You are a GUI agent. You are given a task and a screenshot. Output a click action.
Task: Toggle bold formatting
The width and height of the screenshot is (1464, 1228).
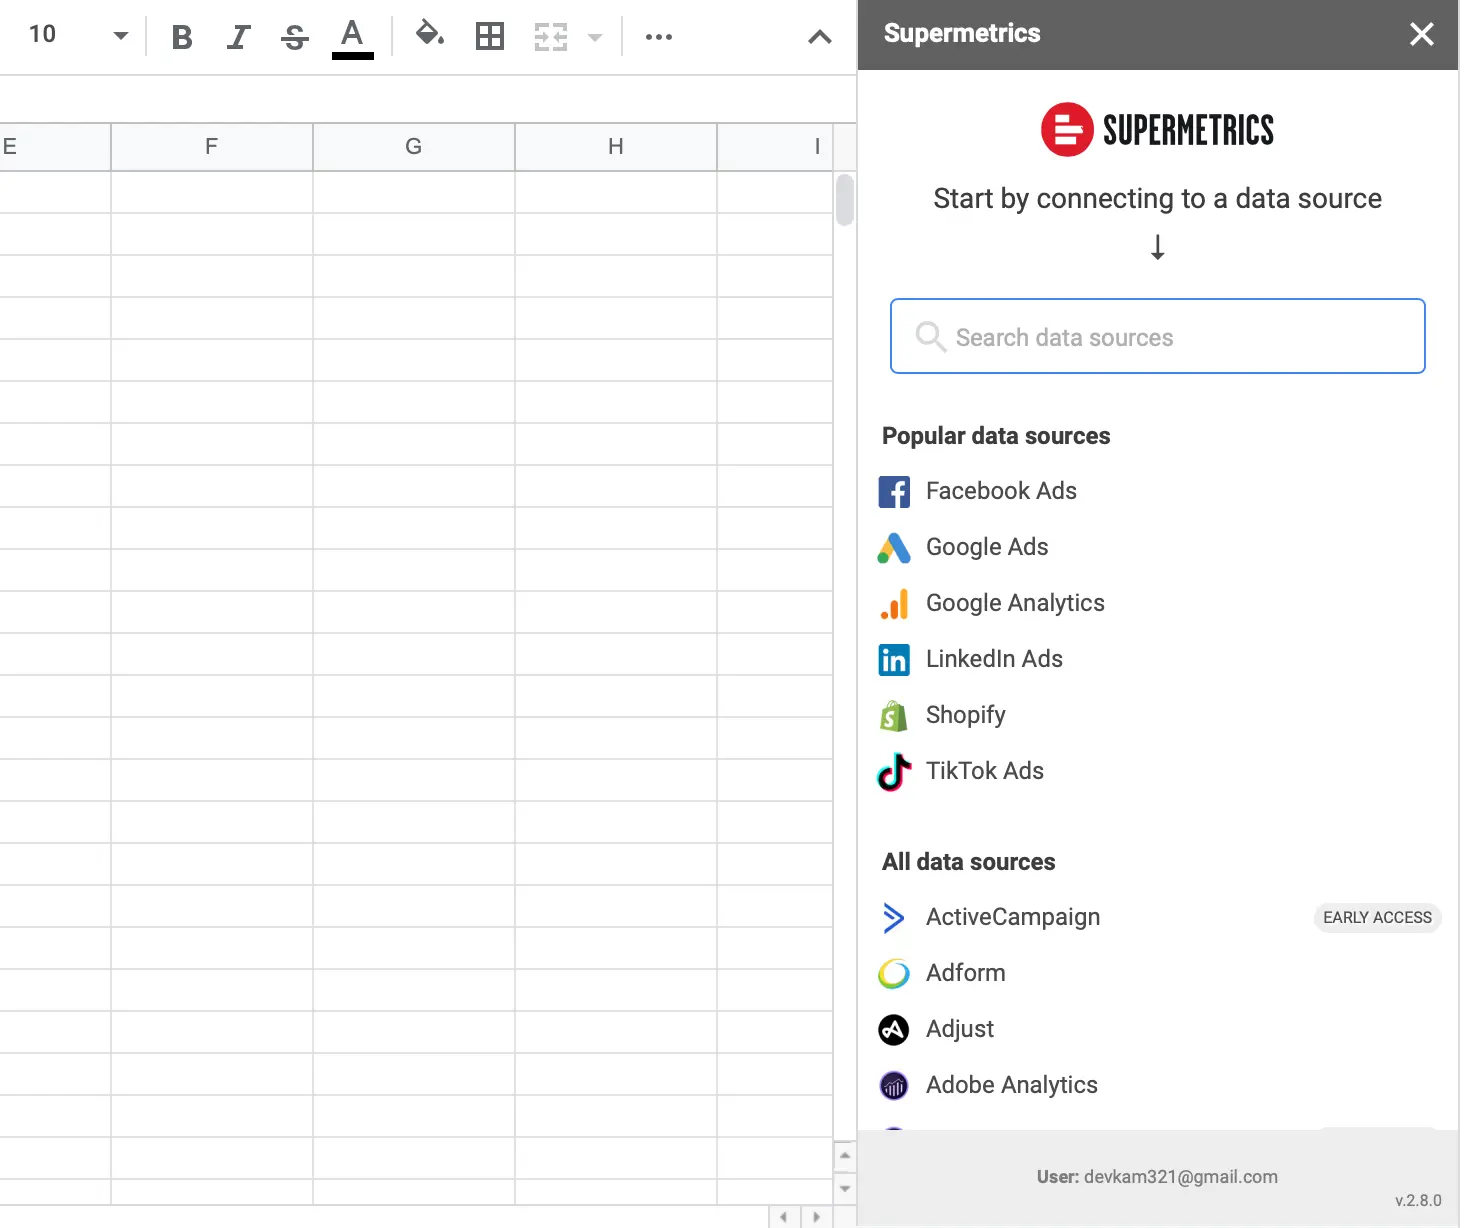(182, 37)
